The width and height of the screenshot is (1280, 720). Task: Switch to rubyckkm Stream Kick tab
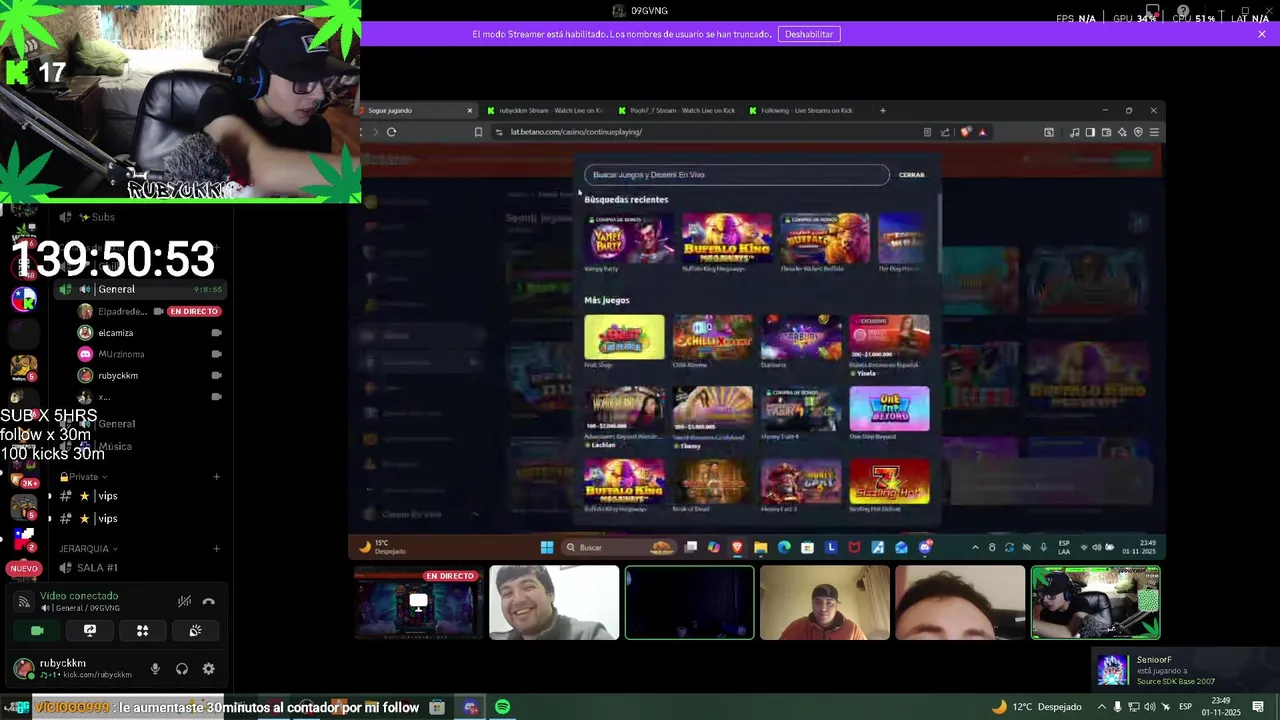pos(545,110)
